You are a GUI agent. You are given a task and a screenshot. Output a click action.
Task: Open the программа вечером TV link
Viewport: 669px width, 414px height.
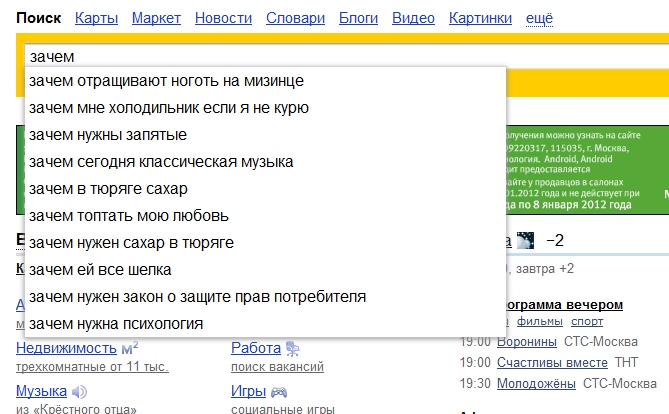562,305
